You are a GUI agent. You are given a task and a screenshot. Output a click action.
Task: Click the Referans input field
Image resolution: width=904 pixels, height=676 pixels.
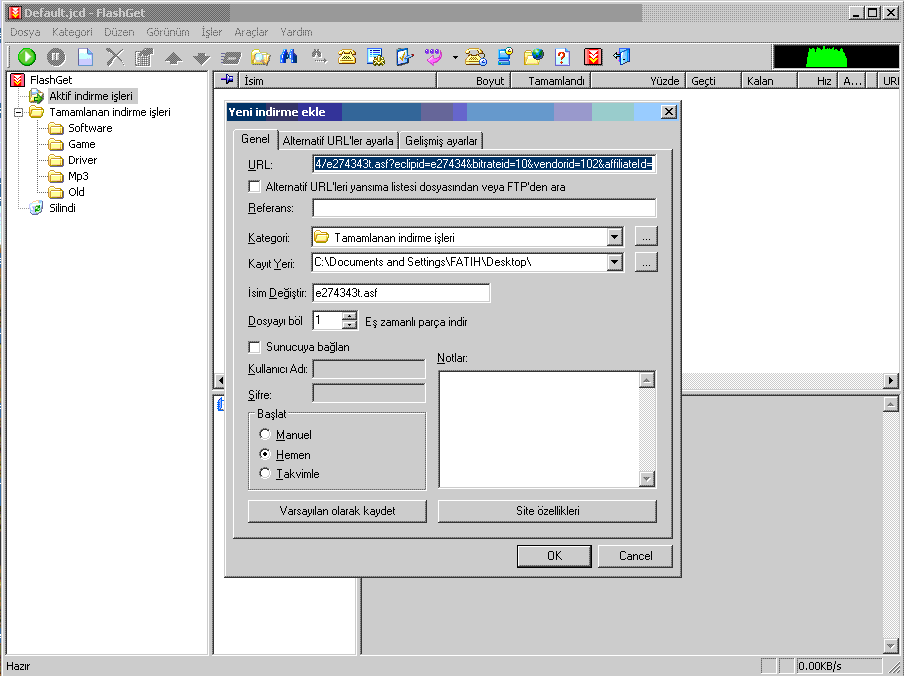484,208
